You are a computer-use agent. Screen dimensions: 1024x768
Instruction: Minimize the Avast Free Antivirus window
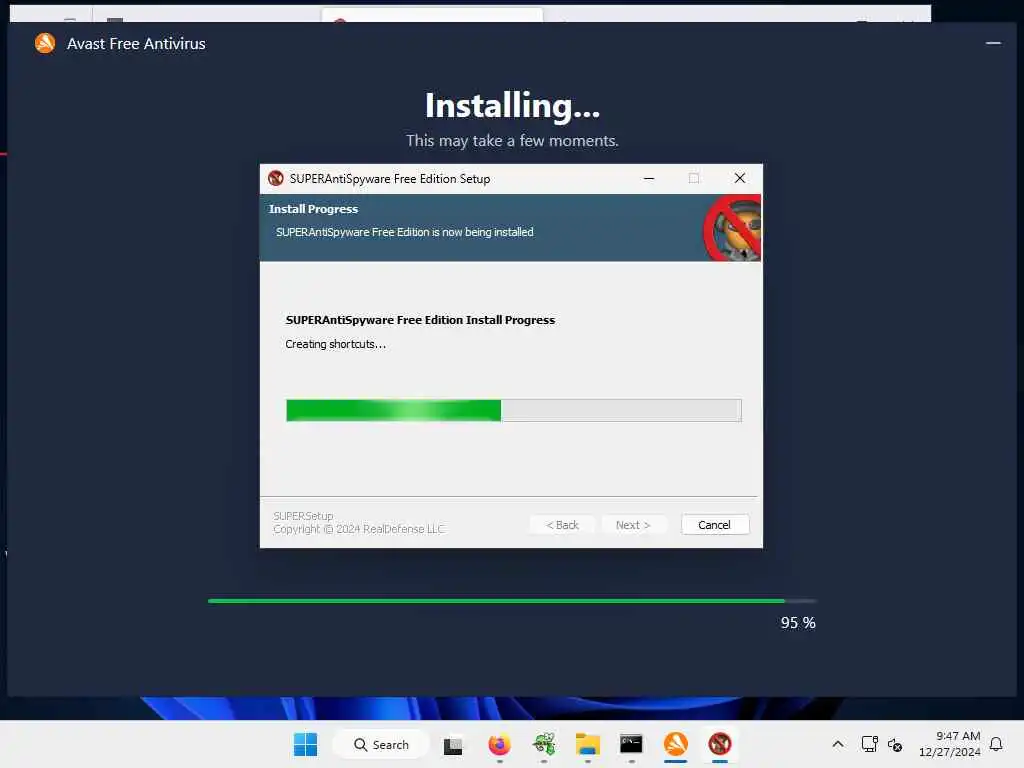tap(993, 43)
